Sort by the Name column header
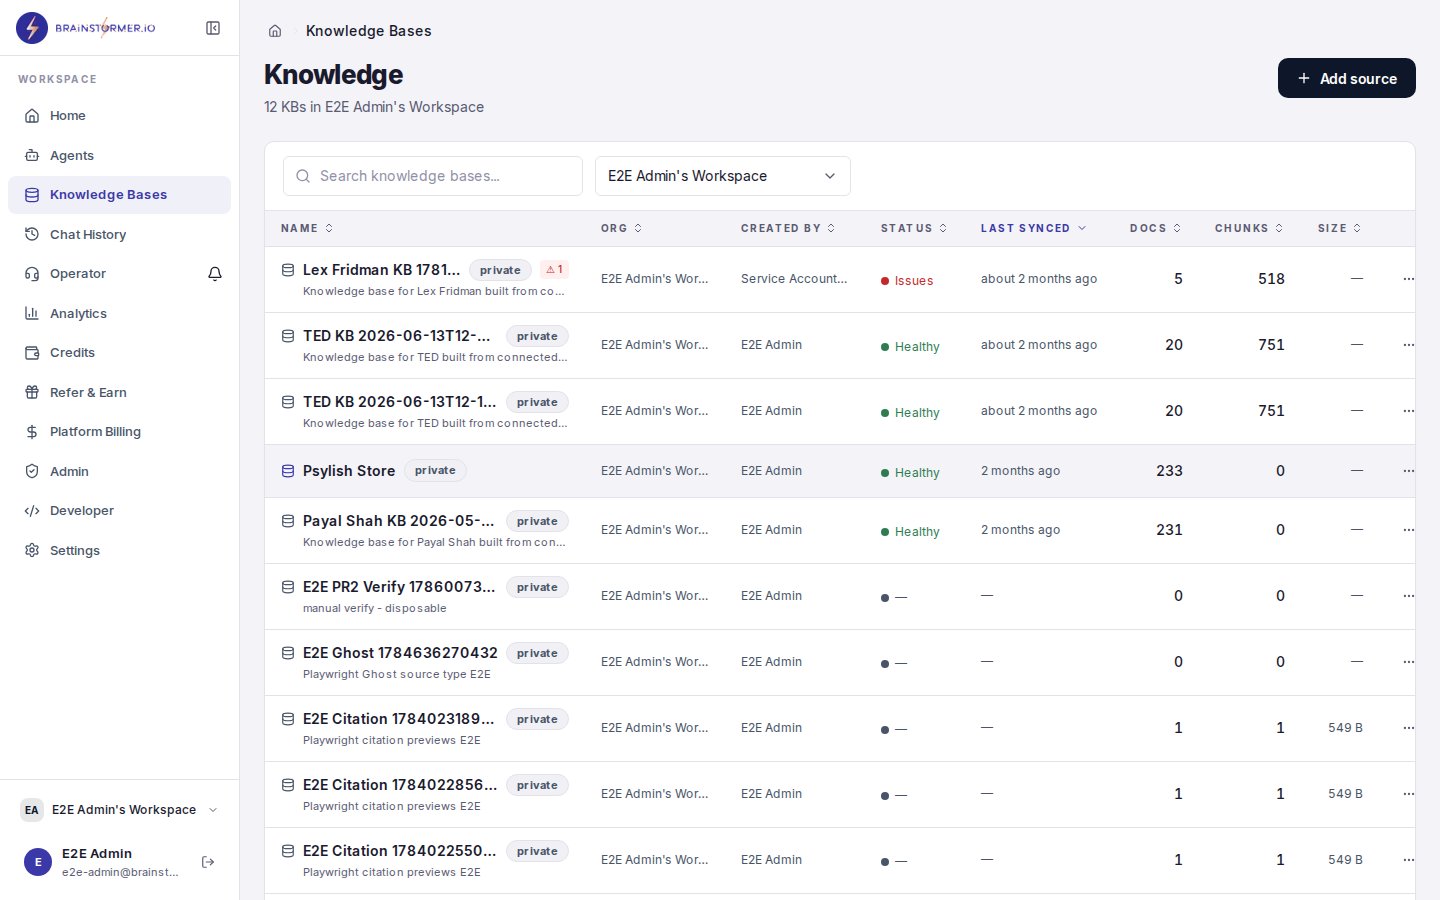1440x900 pixels. point(307,228)
